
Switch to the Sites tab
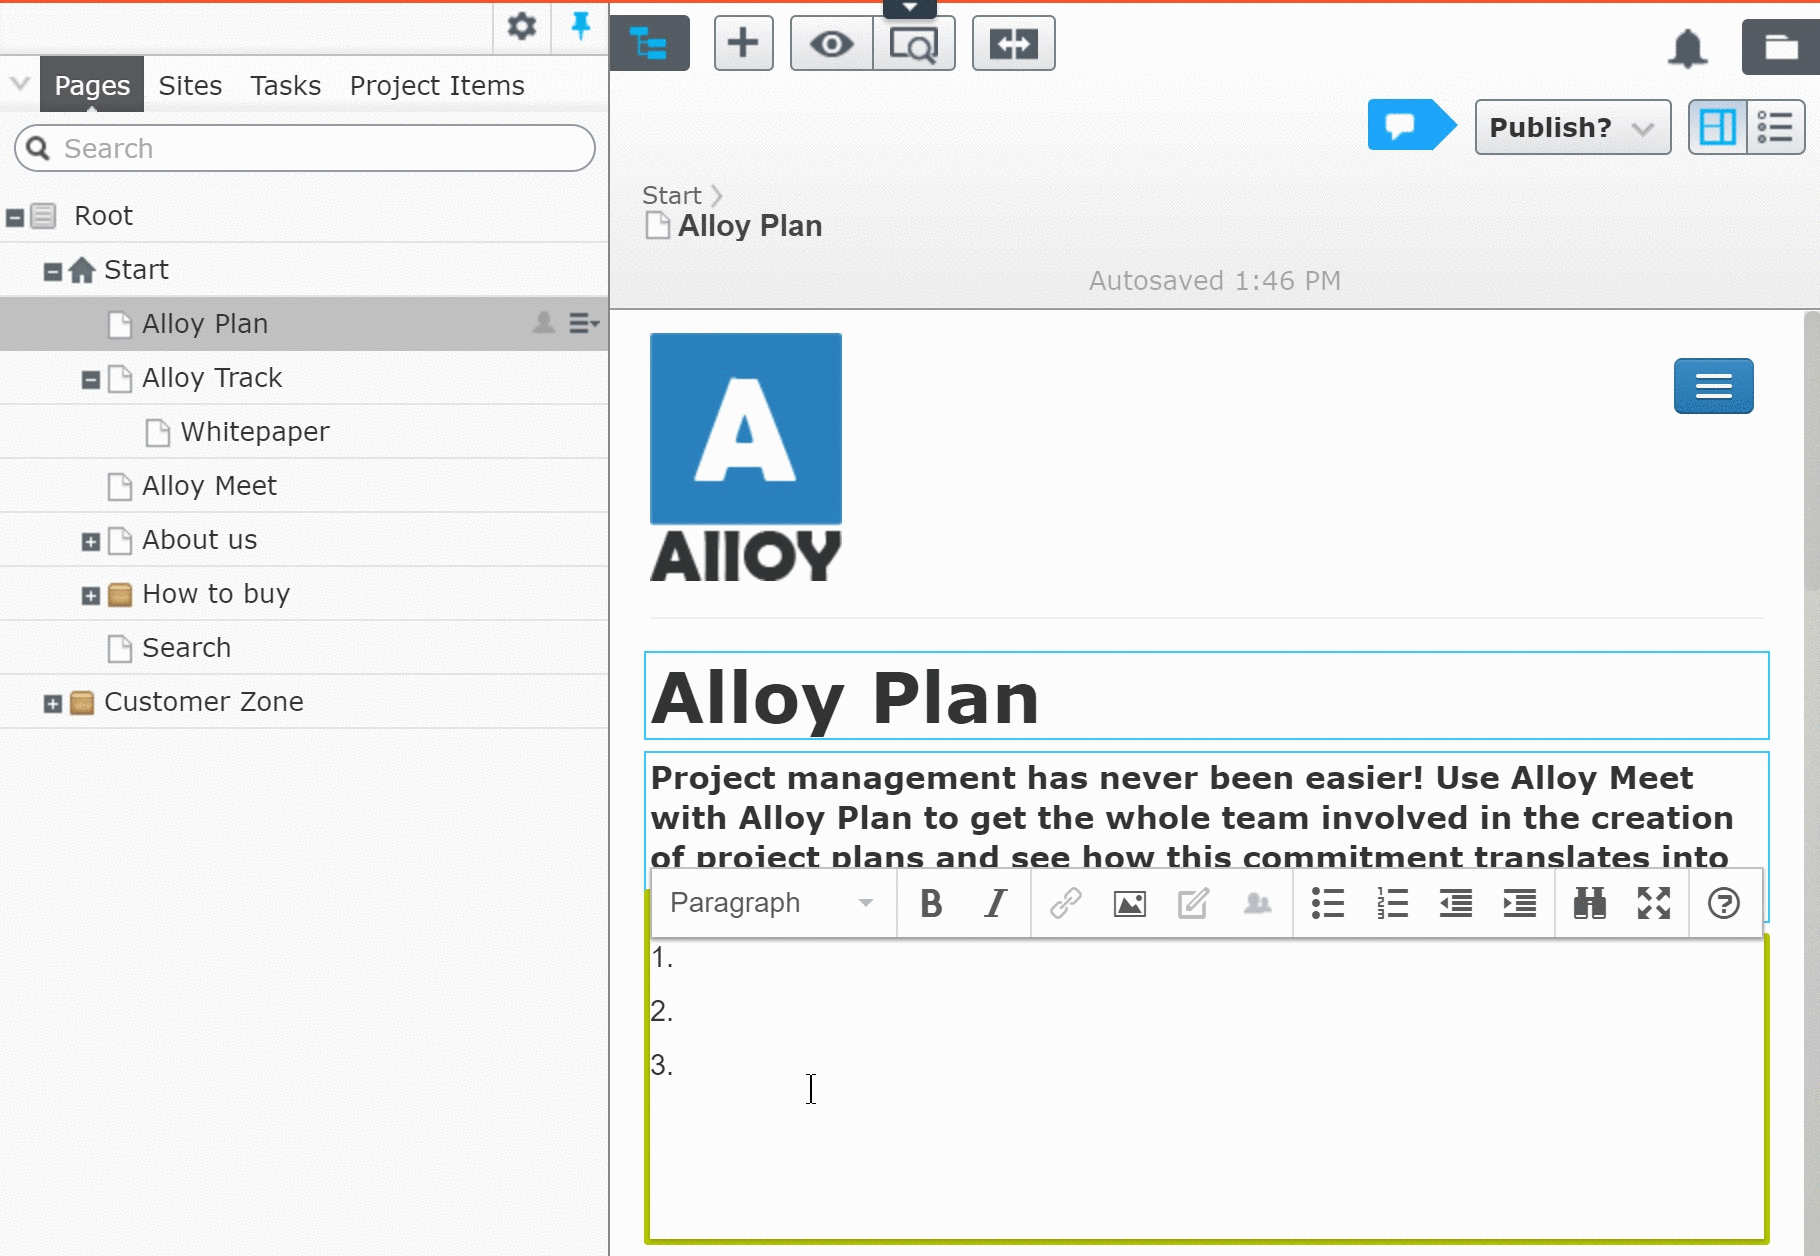(x=190, y=86)
